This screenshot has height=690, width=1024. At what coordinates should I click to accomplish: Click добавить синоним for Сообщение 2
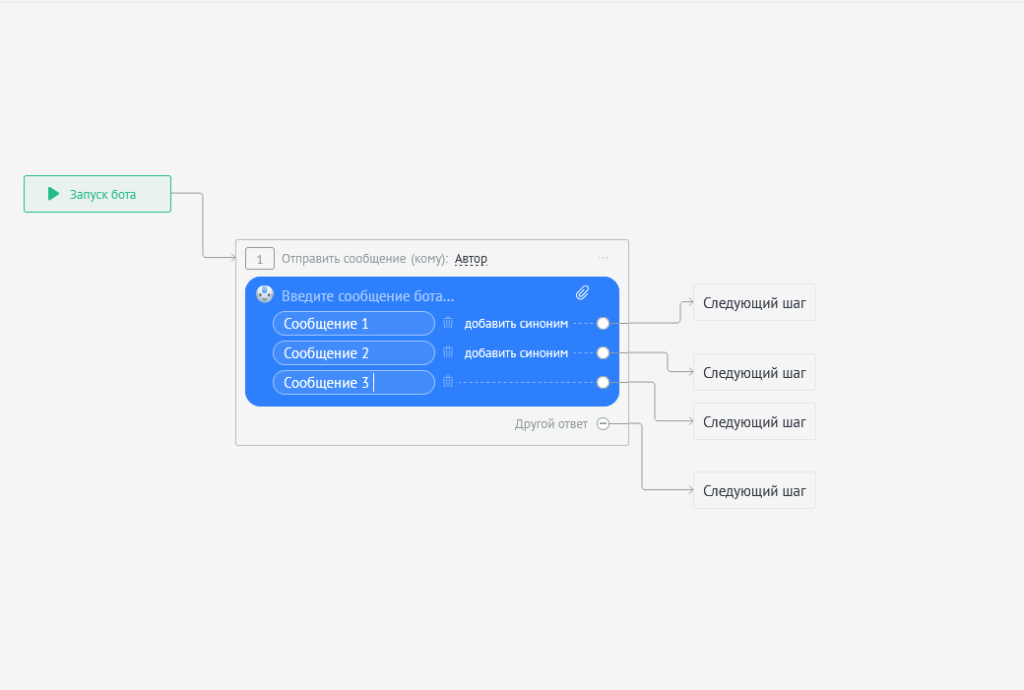click(516, 353)
